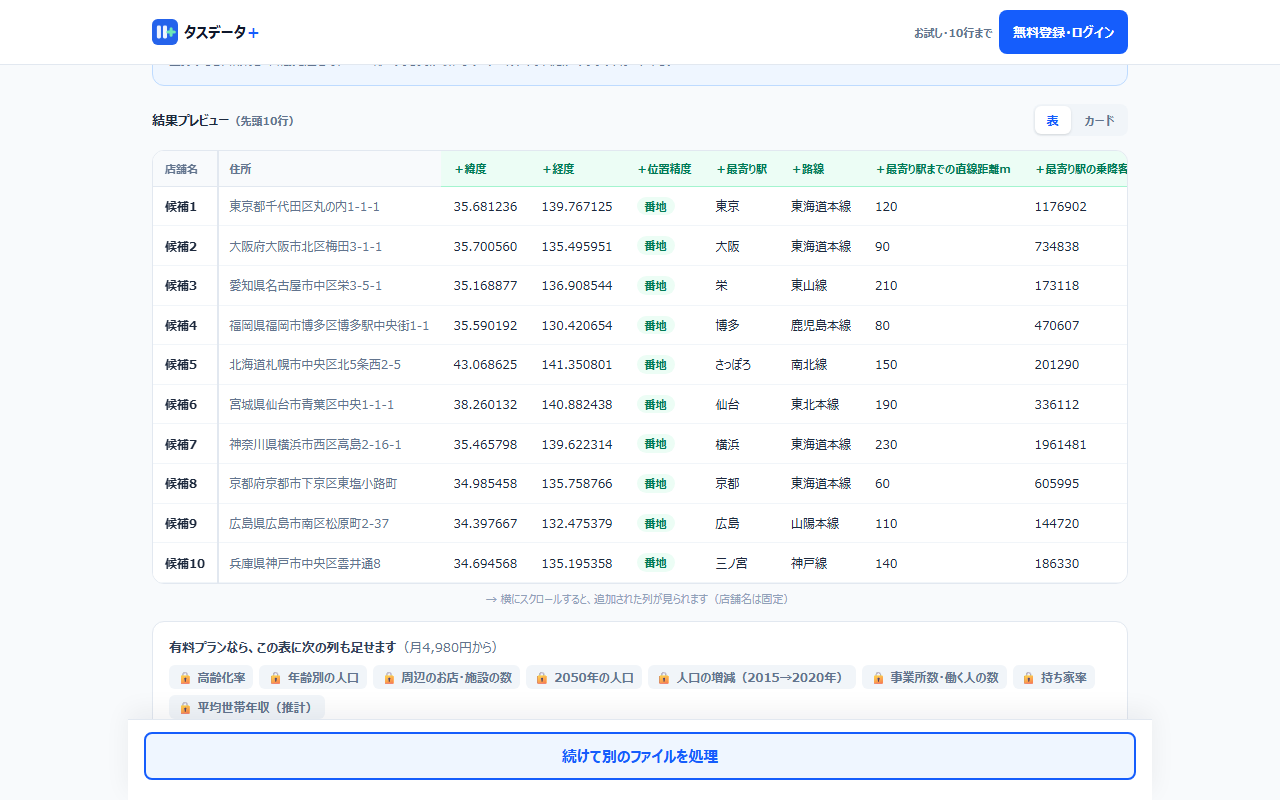Click the ＋最寄り駅 column header
This screenshot has height=800, width=1280.
(741, 169)
